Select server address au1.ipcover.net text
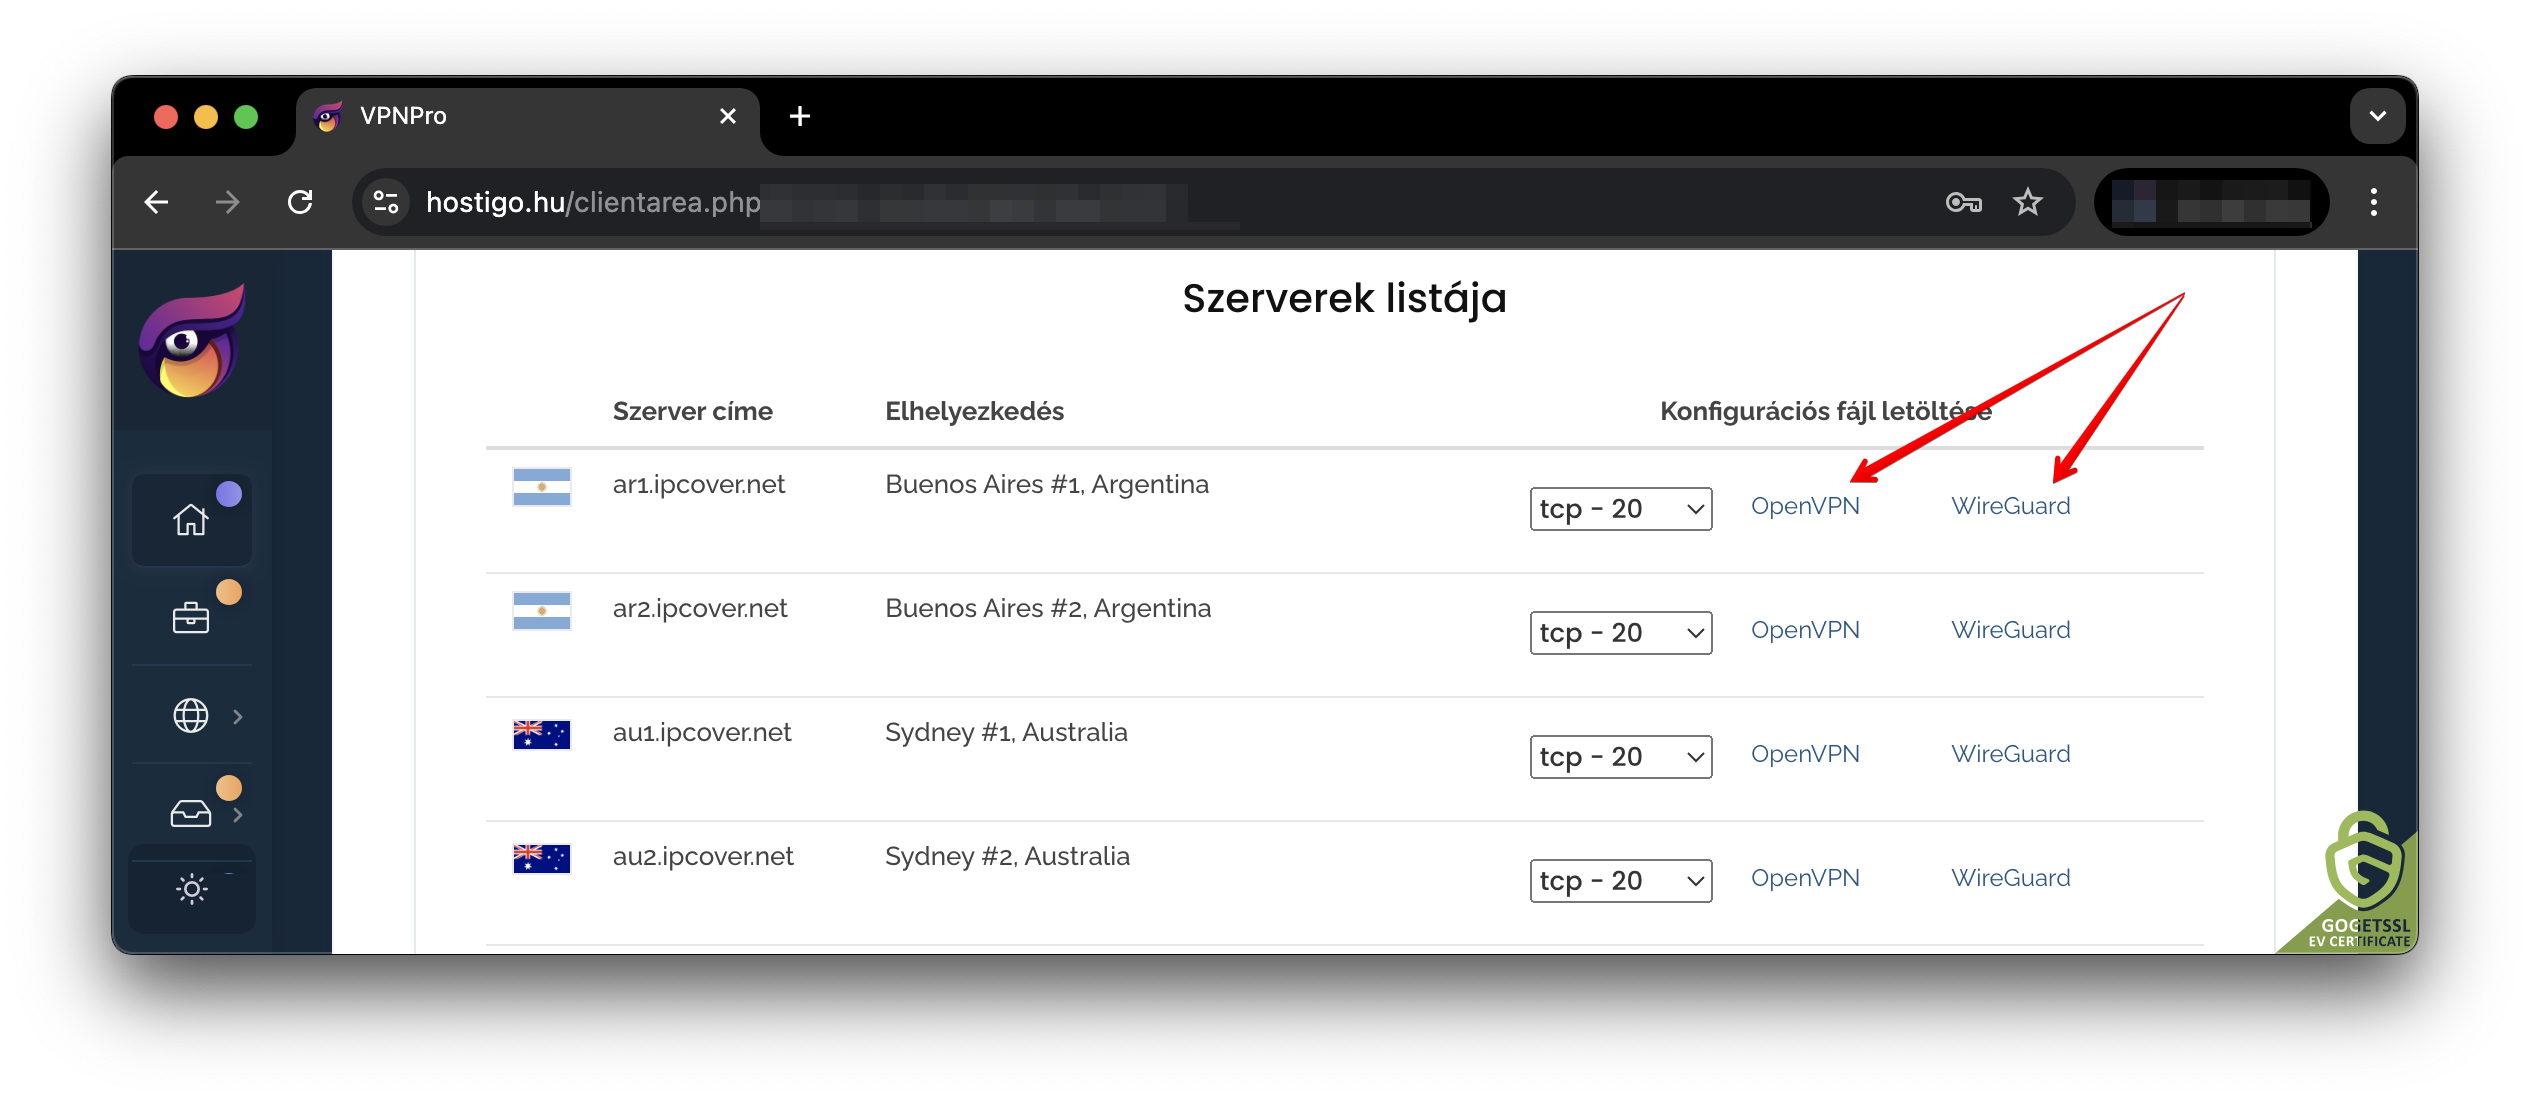Image resolution: width=2530 pixels, height=1102 pixels. pos(701,733)
